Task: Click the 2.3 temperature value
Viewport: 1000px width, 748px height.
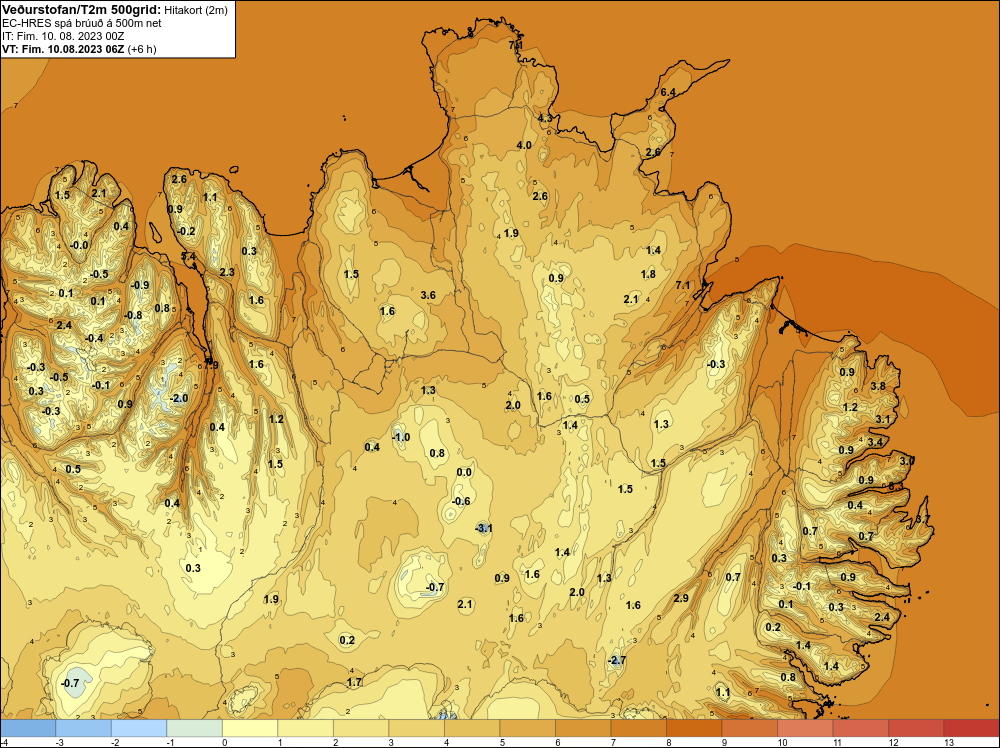Action: (x=227, y=272)
